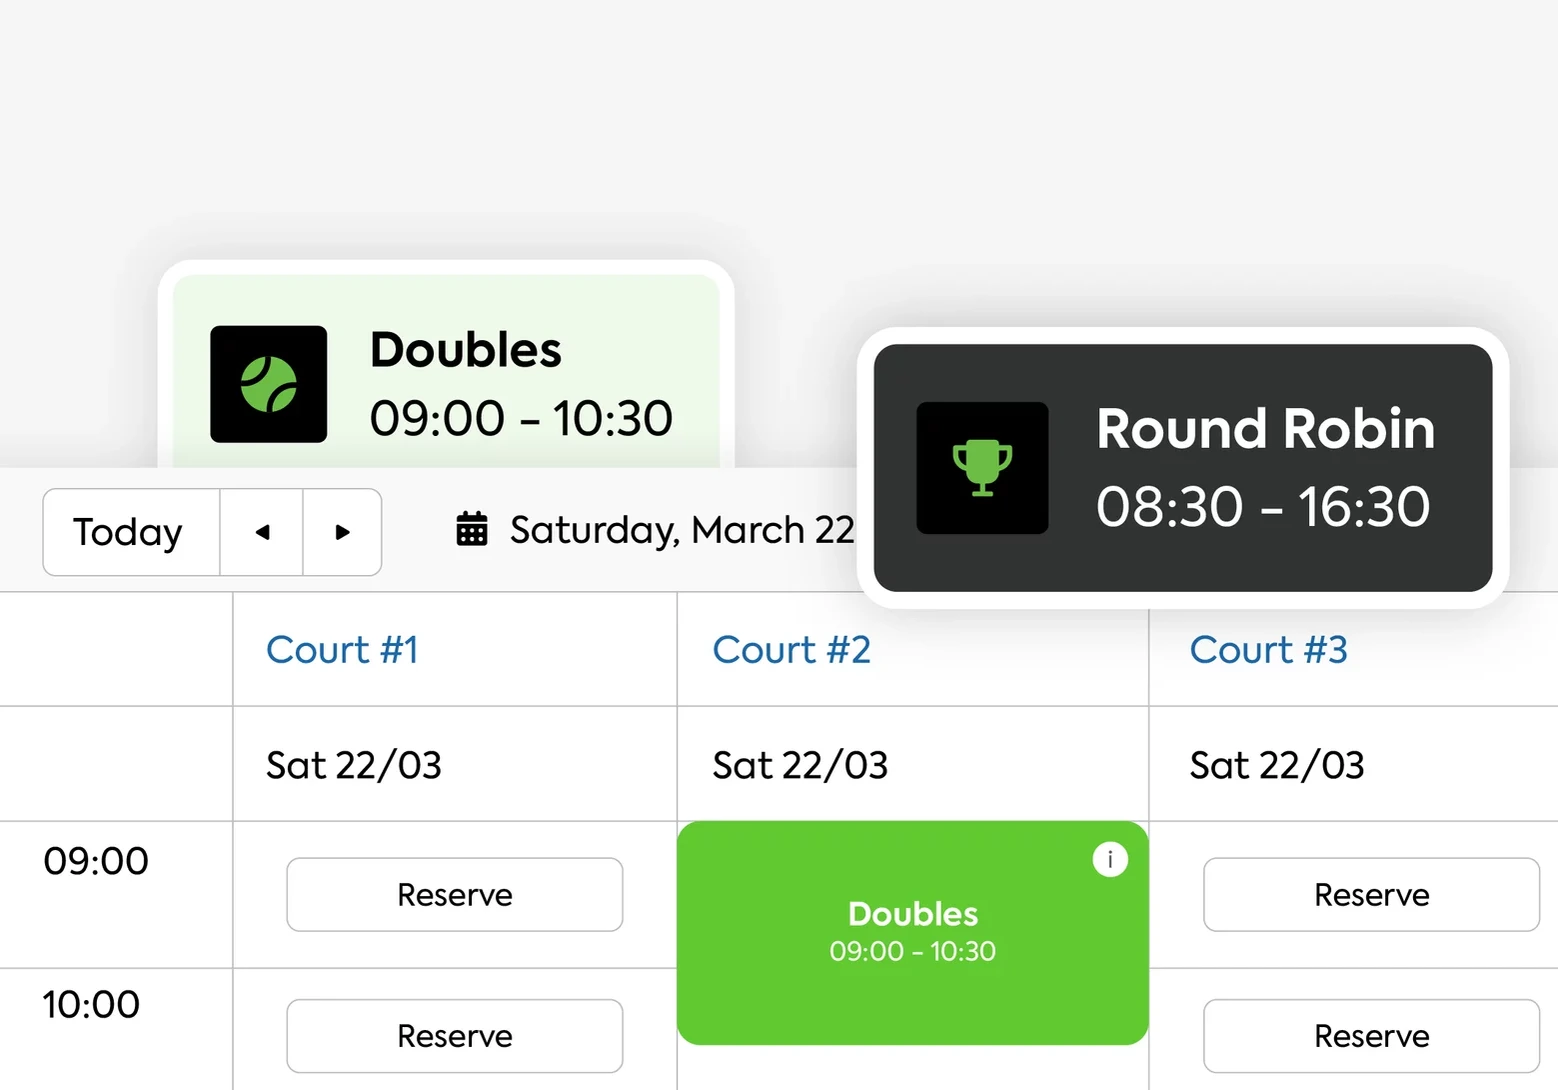1558x1090 pixels.
Task: Reserve Court #1 at 09:00
Action: pyautogui.click(x=455, y=894)
